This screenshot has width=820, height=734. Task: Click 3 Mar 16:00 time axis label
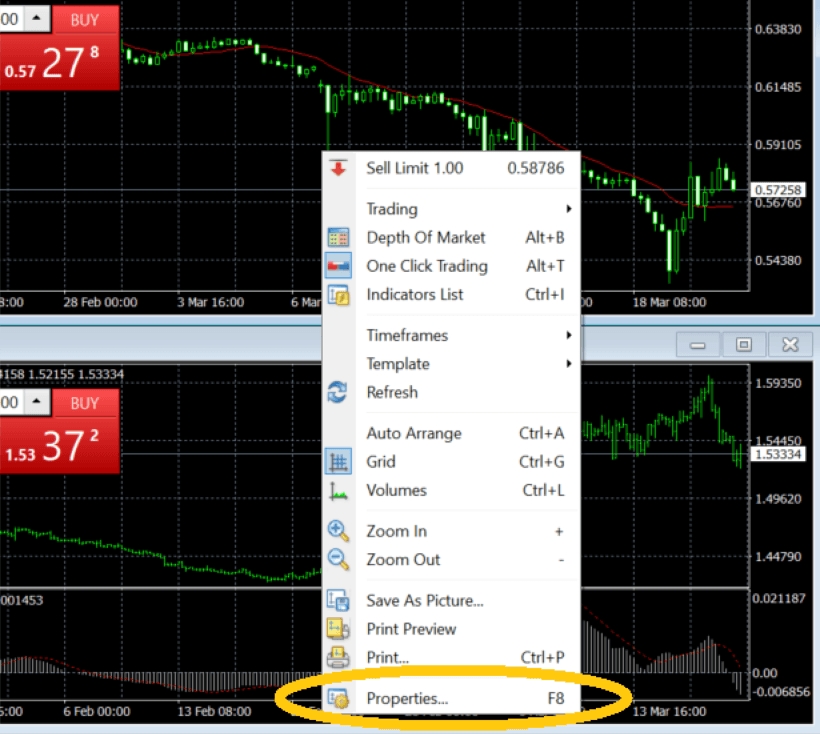[x=210, y=302]
